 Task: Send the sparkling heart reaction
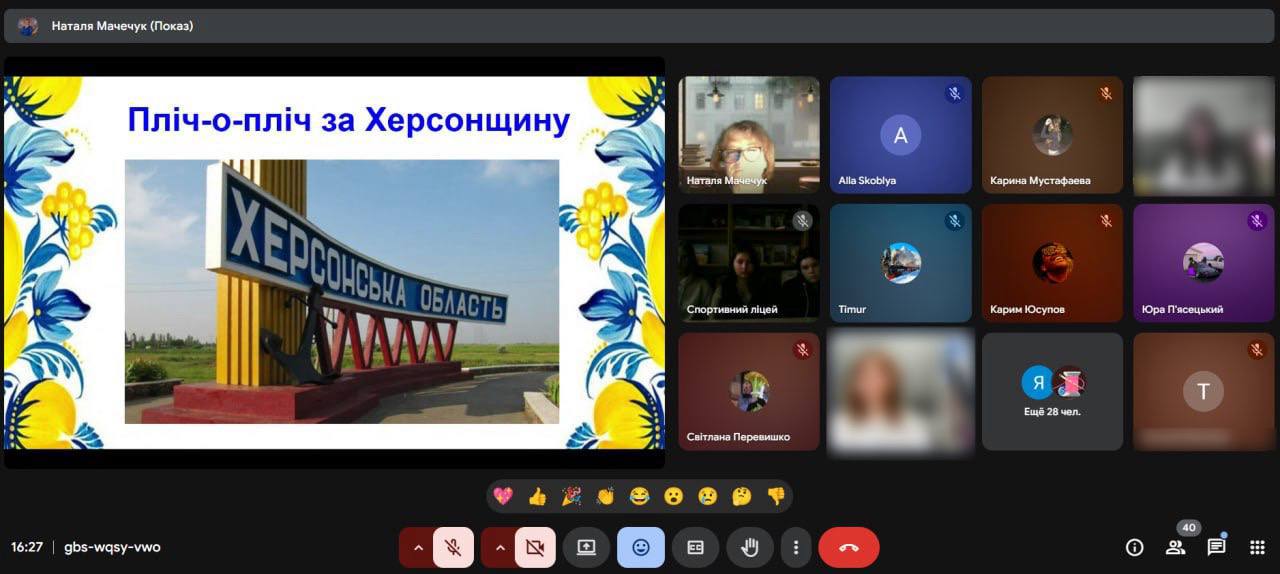[x=503, y=496]
